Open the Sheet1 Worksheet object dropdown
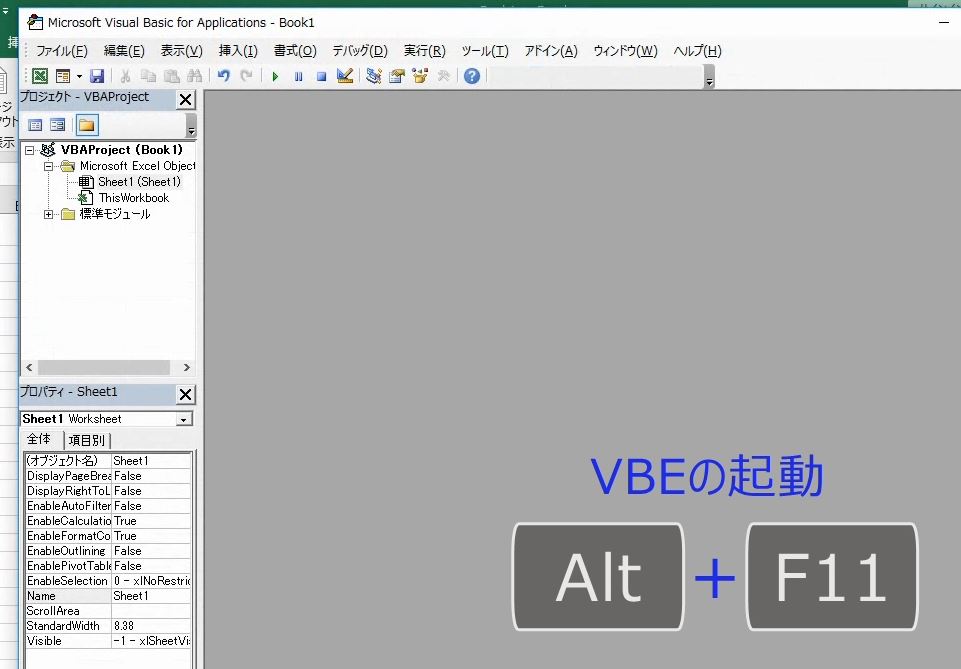The height and width of the screenshot is (669, 961). 183,419
